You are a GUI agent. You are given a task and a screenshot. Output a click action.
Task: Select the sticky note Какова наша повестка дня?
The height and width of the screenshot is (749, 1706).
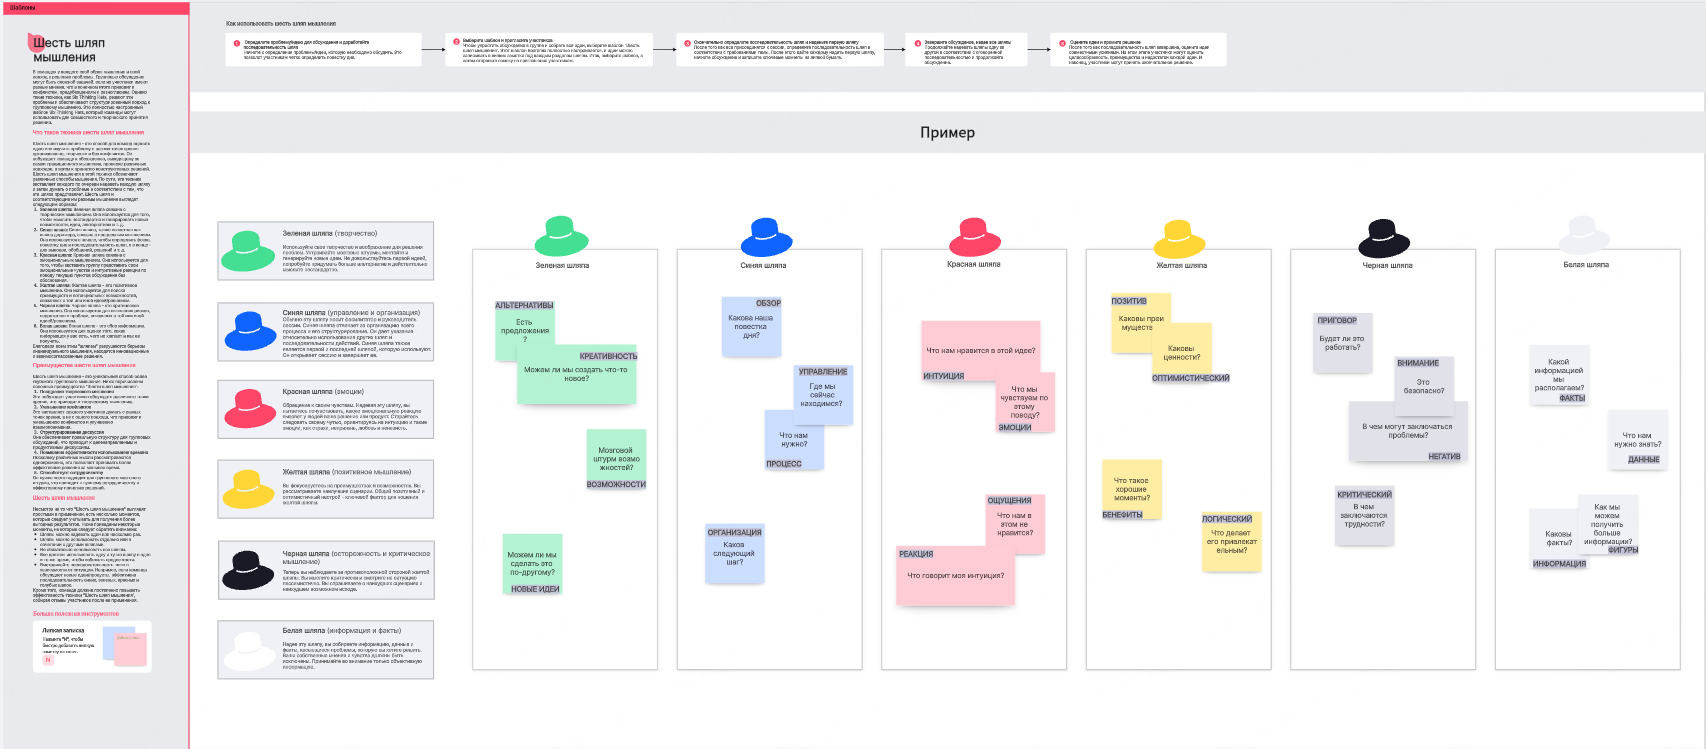coord(751,327)
